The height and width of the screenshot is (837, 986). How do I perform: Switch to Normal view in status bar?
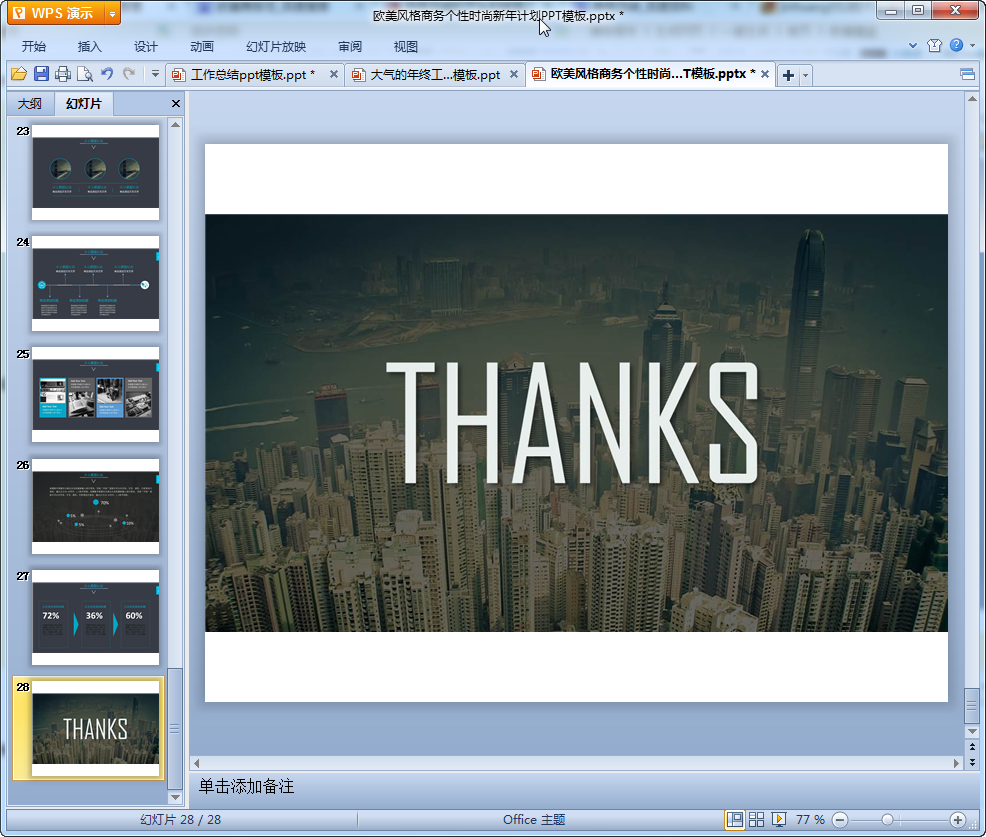click(x=735, y=820)
